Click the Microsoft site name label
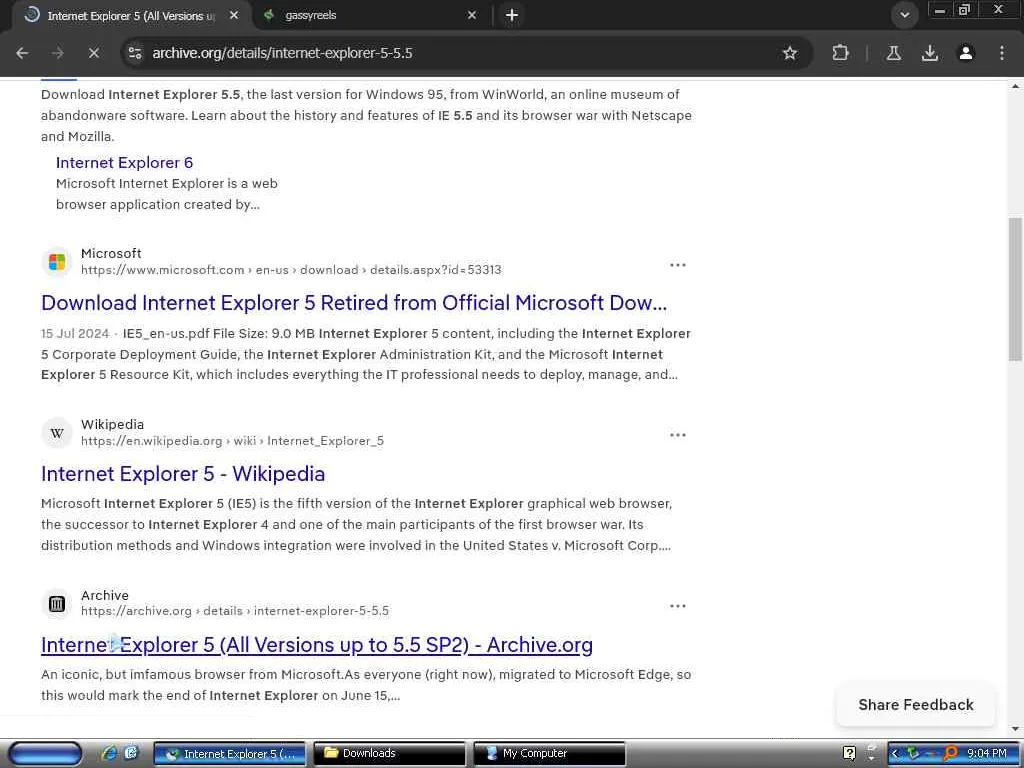The image size is (1024, 768). (111, 253)
